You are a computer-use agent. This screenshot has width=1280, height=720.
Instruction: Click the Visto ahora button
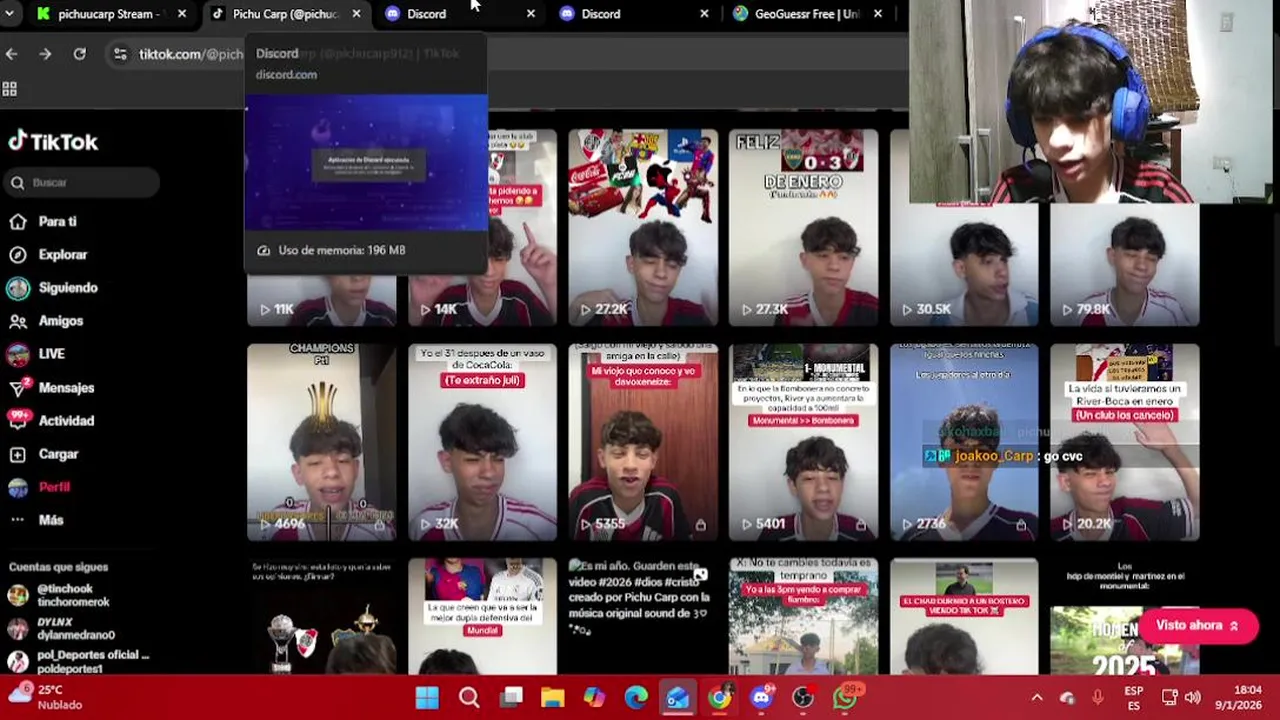click(x=1198, y=626)
